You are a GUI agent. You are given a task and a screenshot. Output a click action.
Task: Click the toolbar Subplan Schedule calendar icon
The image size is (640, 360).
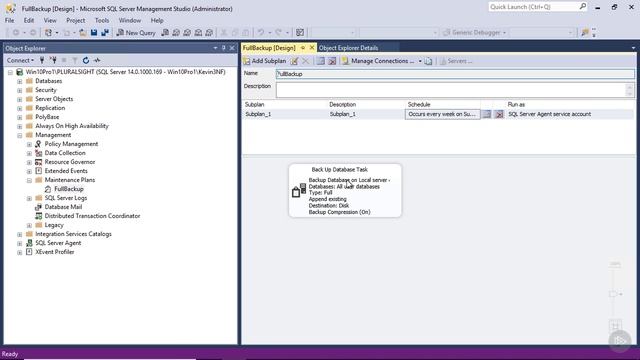pyautogui.click(x=321, y=61)
